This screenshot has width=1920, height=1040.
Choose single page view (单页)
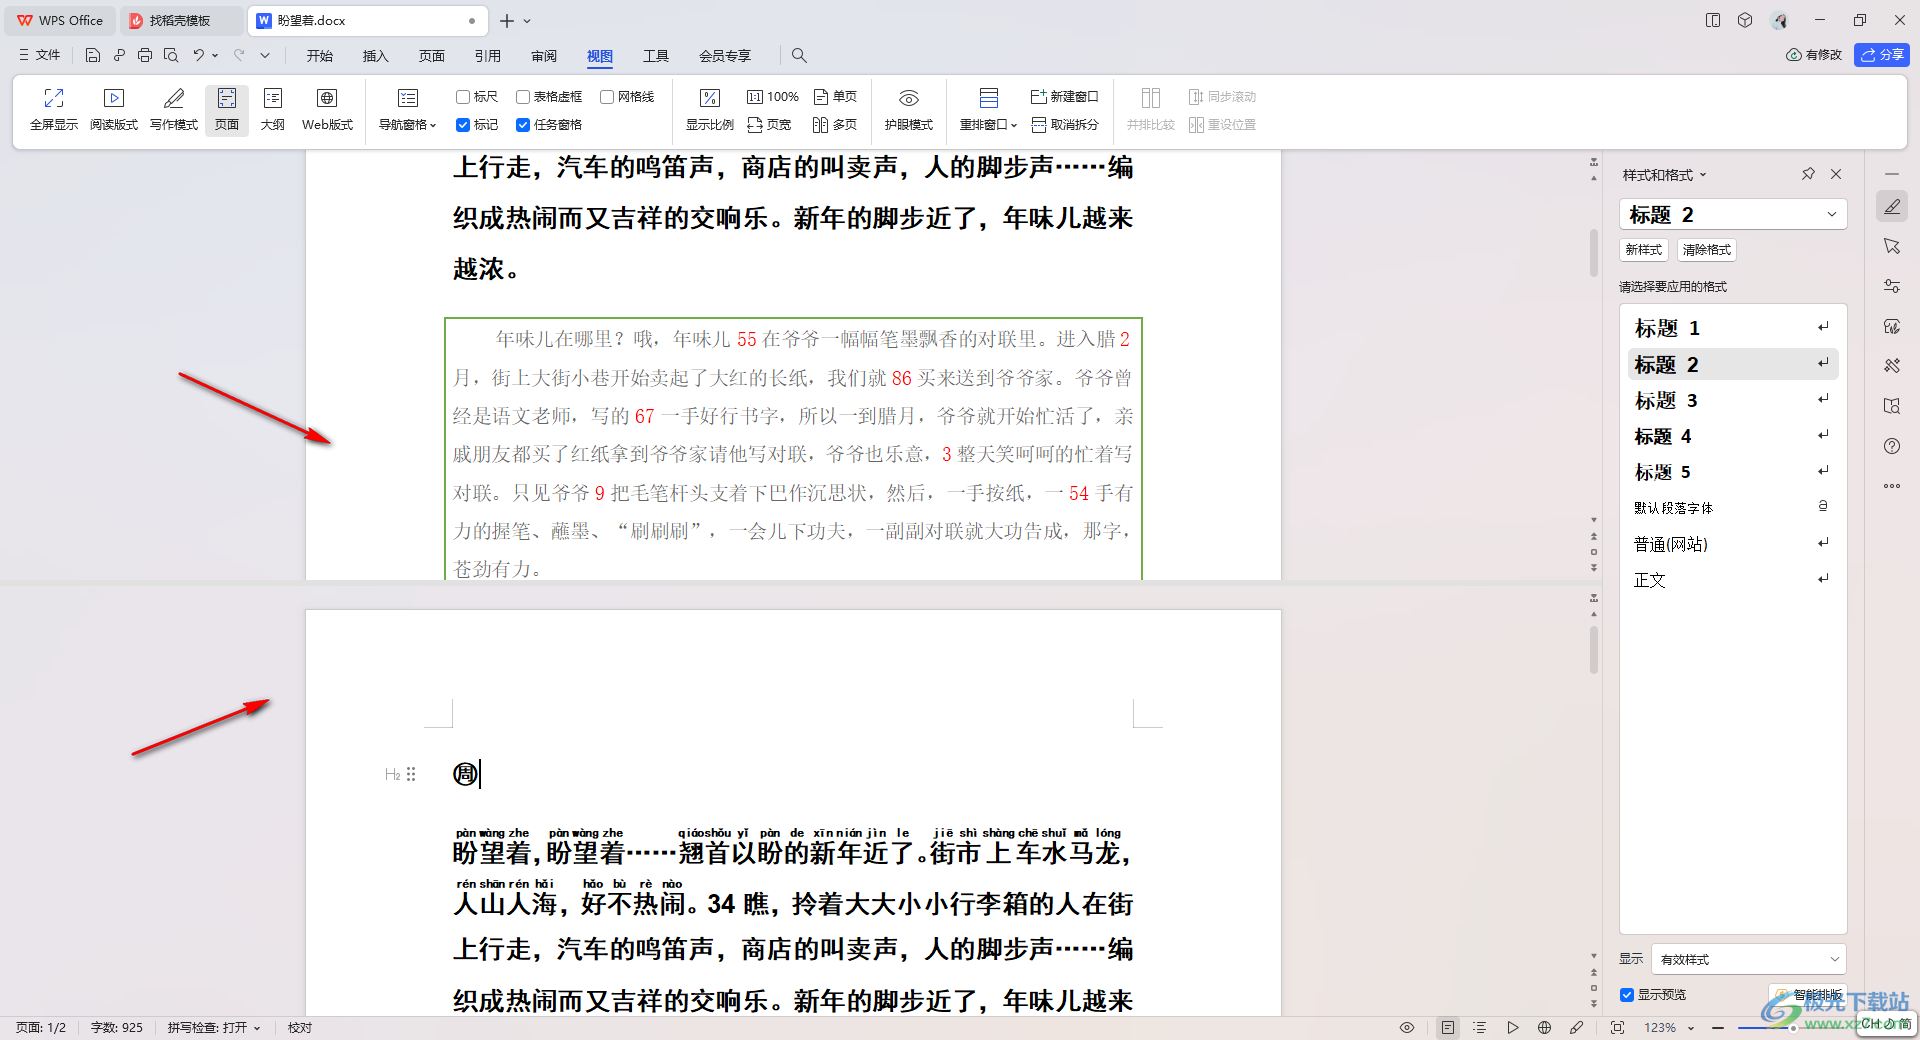tap(835, 97)
